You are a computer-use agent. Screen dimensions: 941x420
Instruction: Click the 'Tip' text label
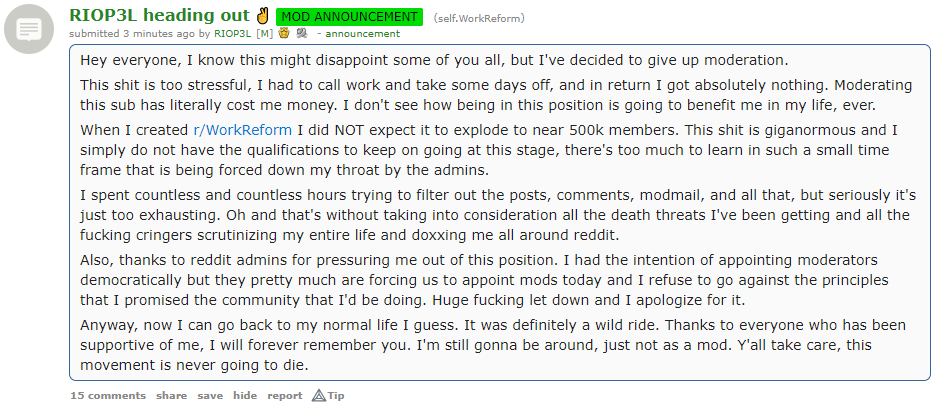(336, 395)
